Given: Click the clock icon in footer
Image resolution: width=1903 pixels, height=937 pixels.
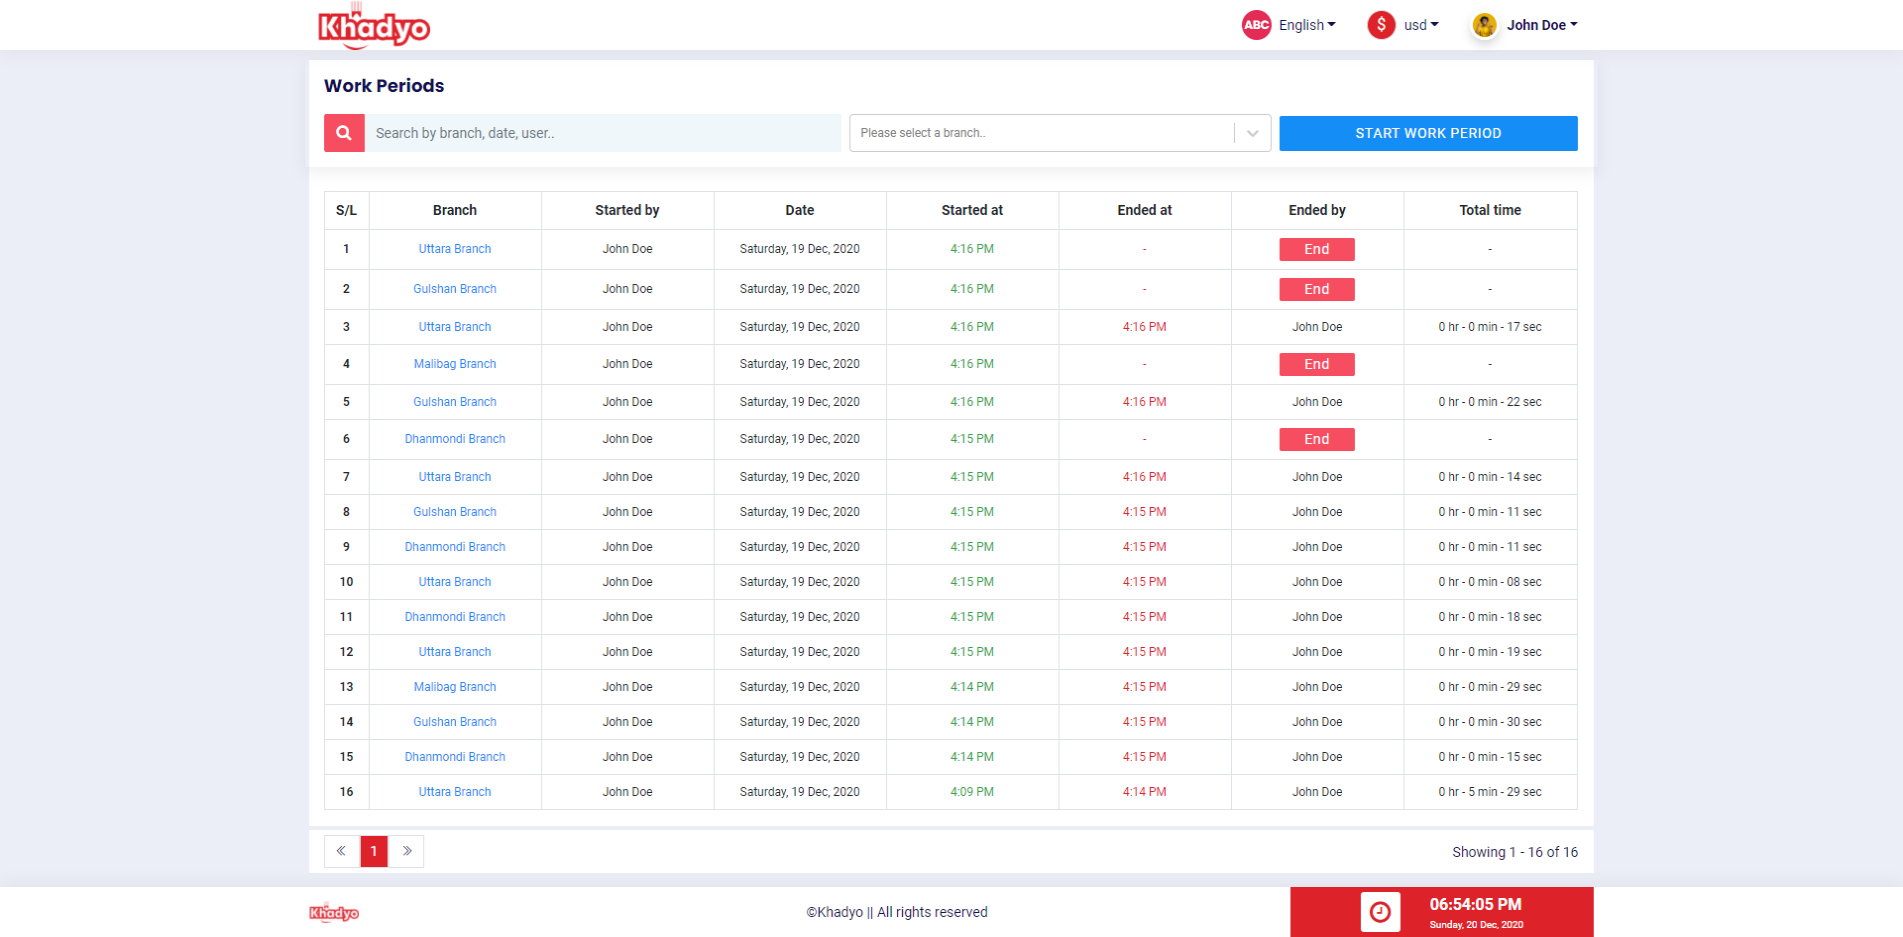Looking at the screenshot, I should coord(1380,912).
